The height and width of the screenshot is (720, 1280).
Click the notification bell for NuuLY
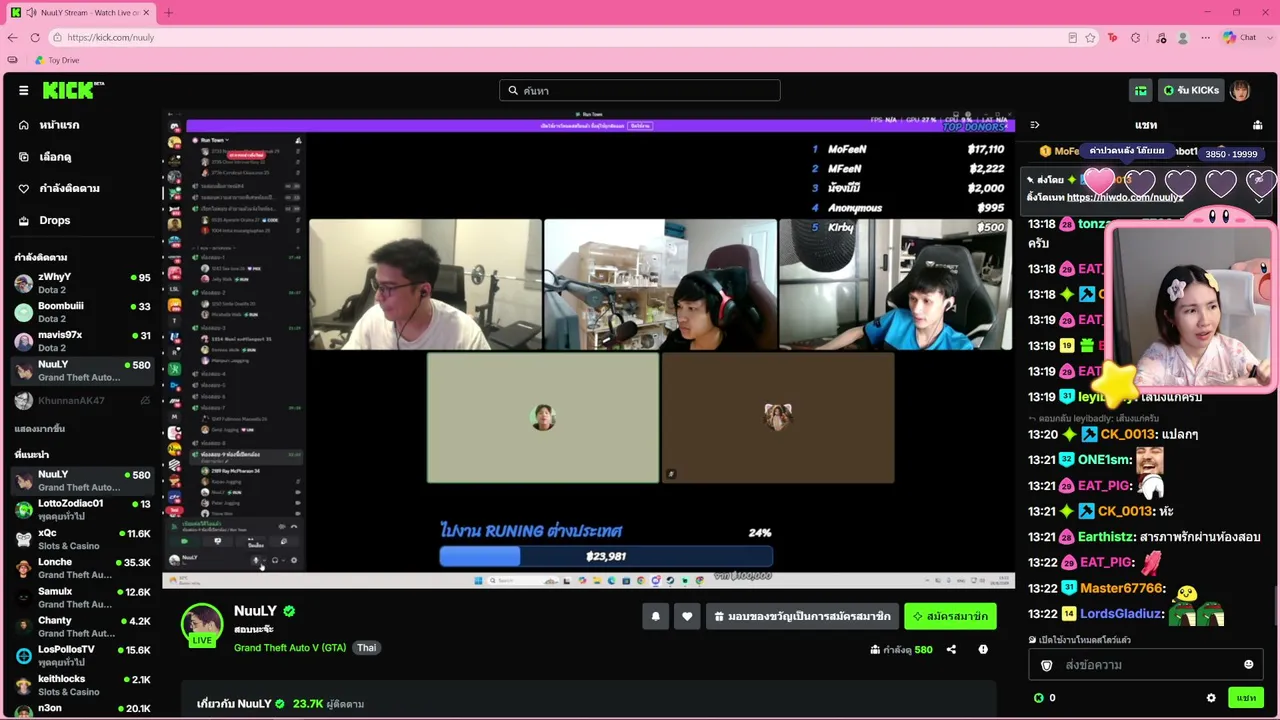655,616
